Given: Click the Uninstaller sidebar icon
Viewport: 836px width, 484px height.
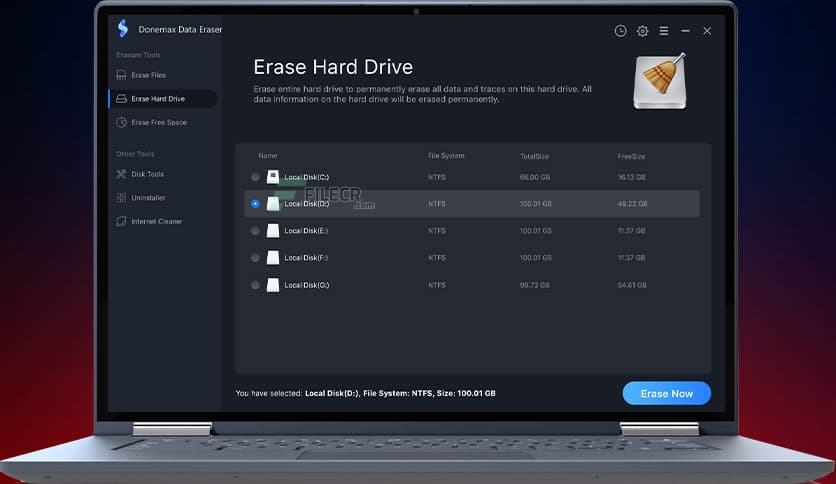Looking at the screenshot, I should (122, 198).
